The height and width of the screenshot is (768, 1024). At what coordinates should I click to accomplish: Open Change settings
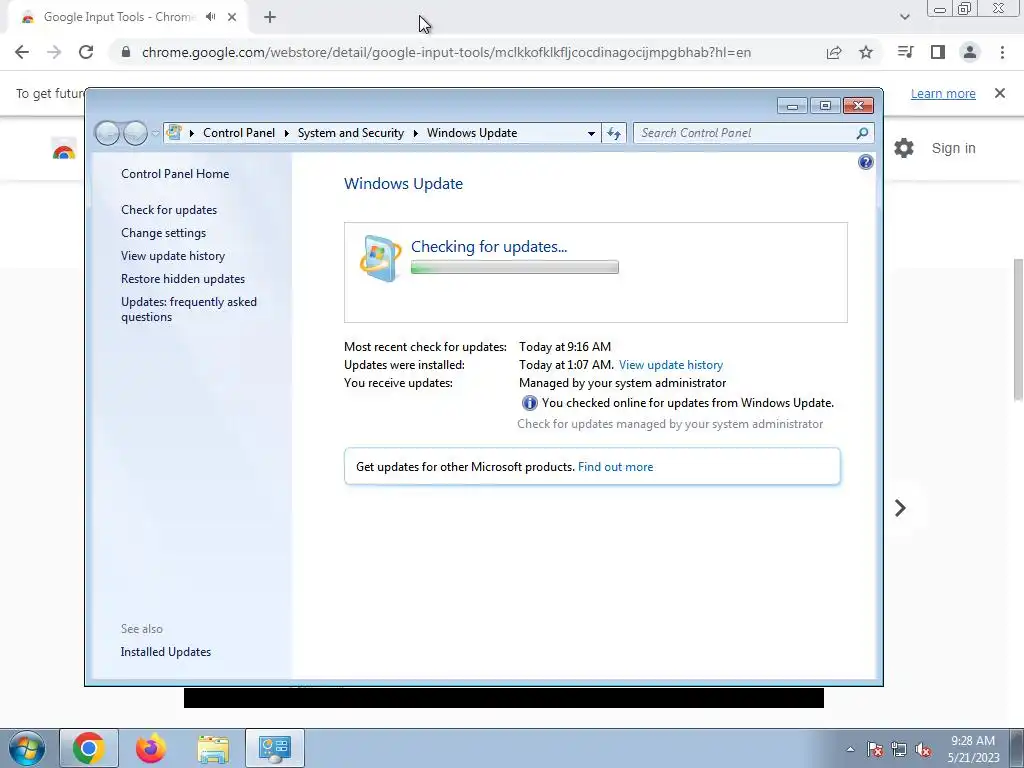click(163, 232)
